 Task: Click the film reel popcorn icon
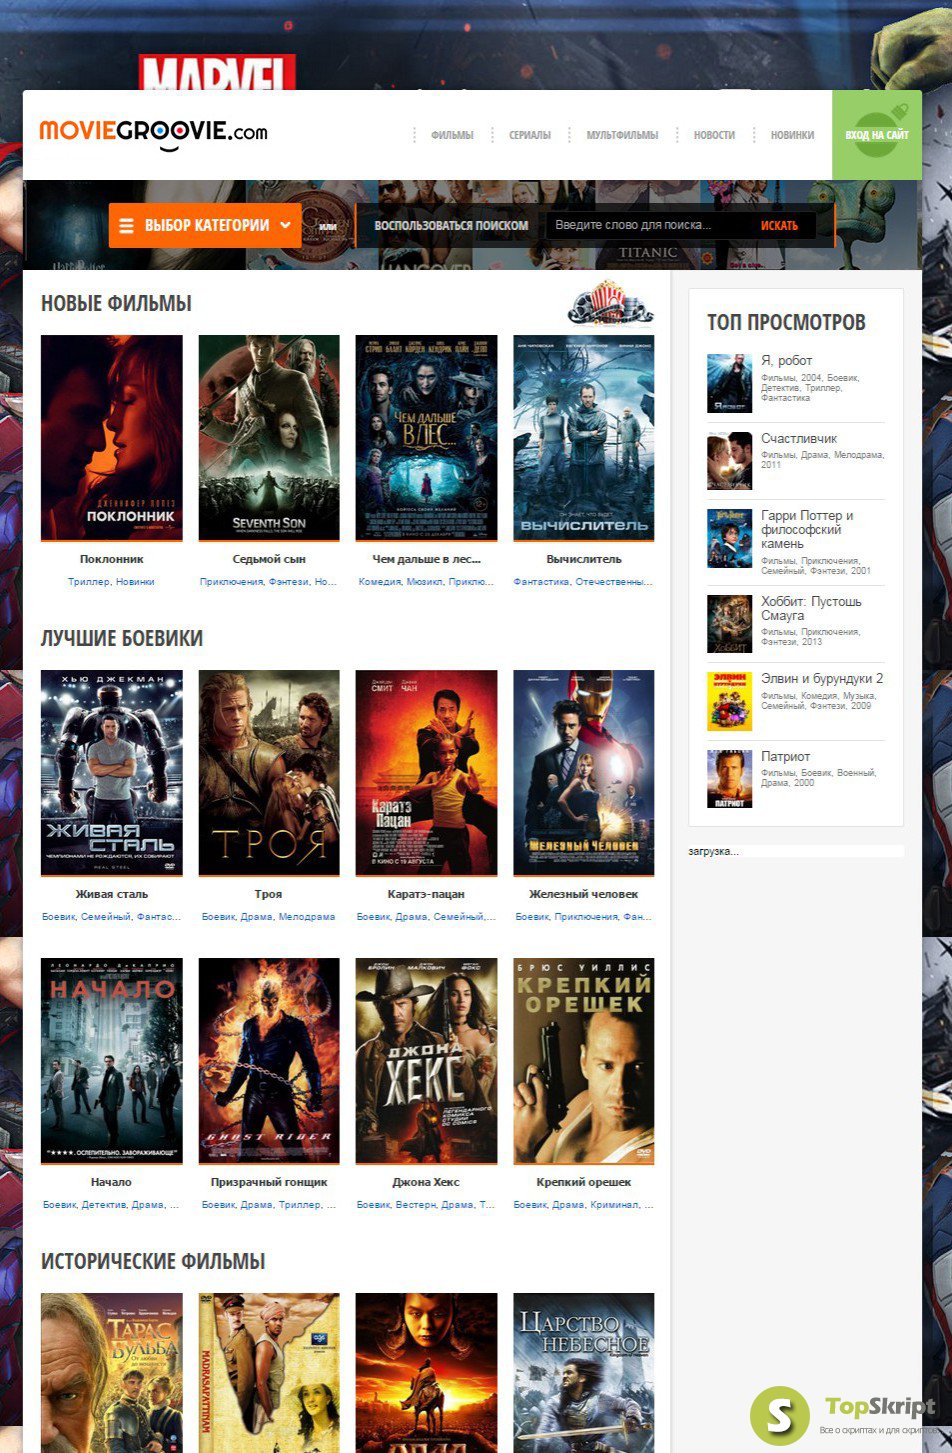coord(610,303)
